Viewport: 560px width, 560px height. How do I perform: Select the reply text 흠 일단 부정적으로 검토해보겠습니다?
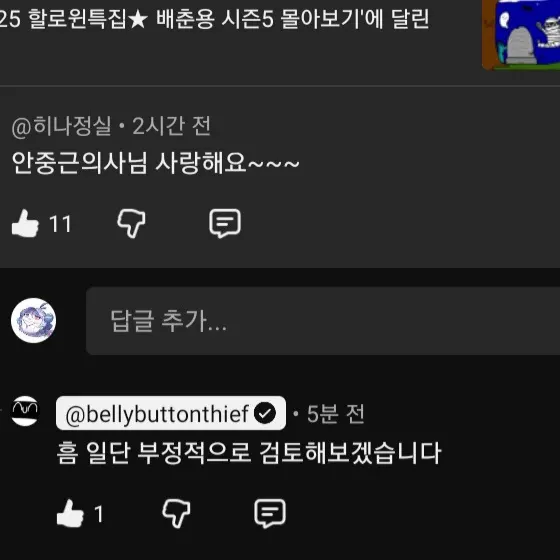point(249,453)
